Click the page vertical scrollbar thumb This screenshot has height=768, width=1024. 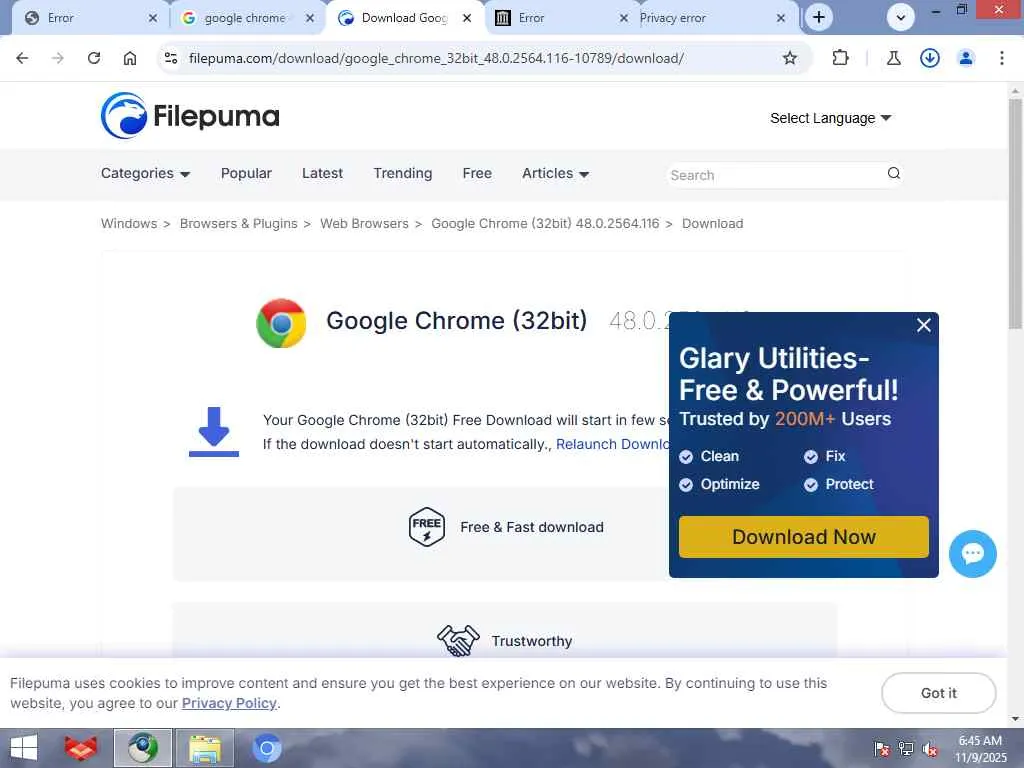click(1015, 214)
